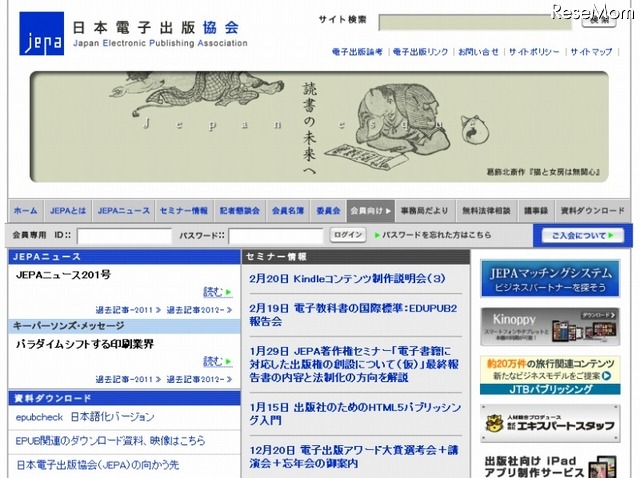This screenshot has height=478, width=640.
Task: Open 過去記事-2011 under JEPAニュース201号
Action: coord(128,310)
